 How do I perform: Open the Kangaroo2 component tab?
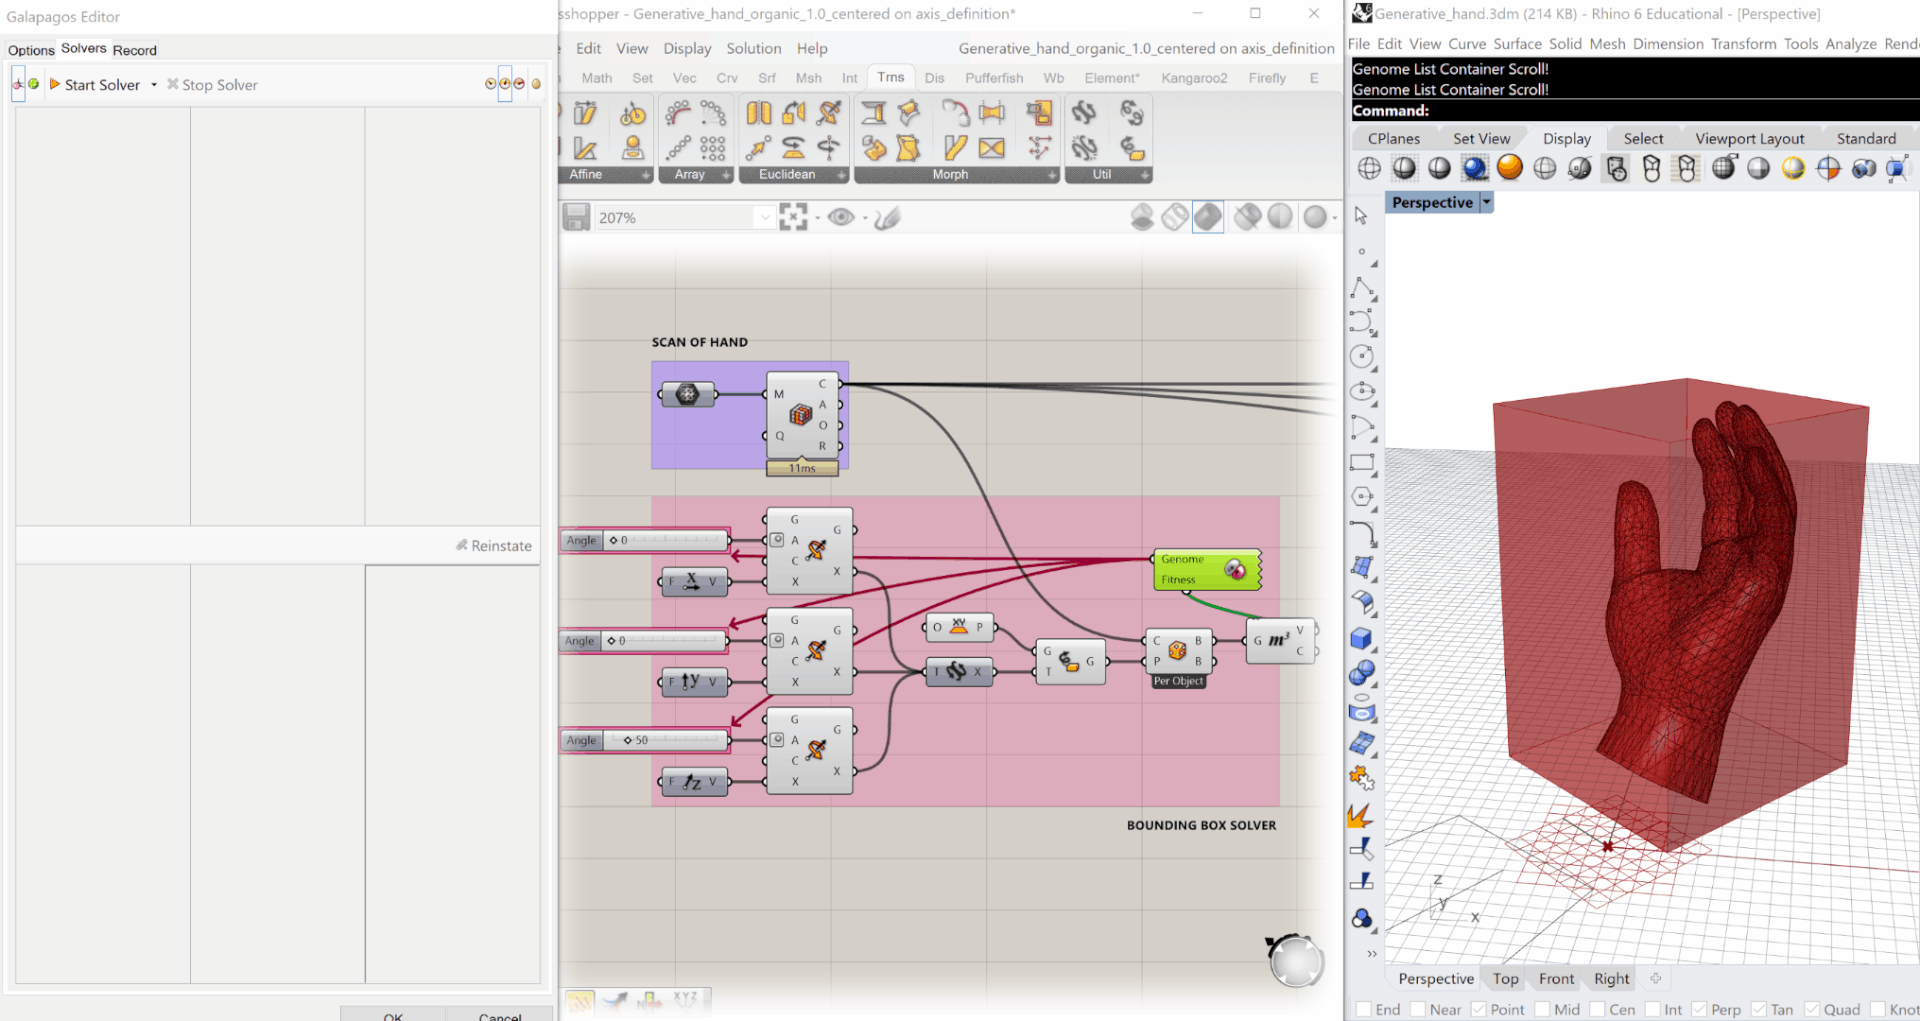(x=1194, y=78)
